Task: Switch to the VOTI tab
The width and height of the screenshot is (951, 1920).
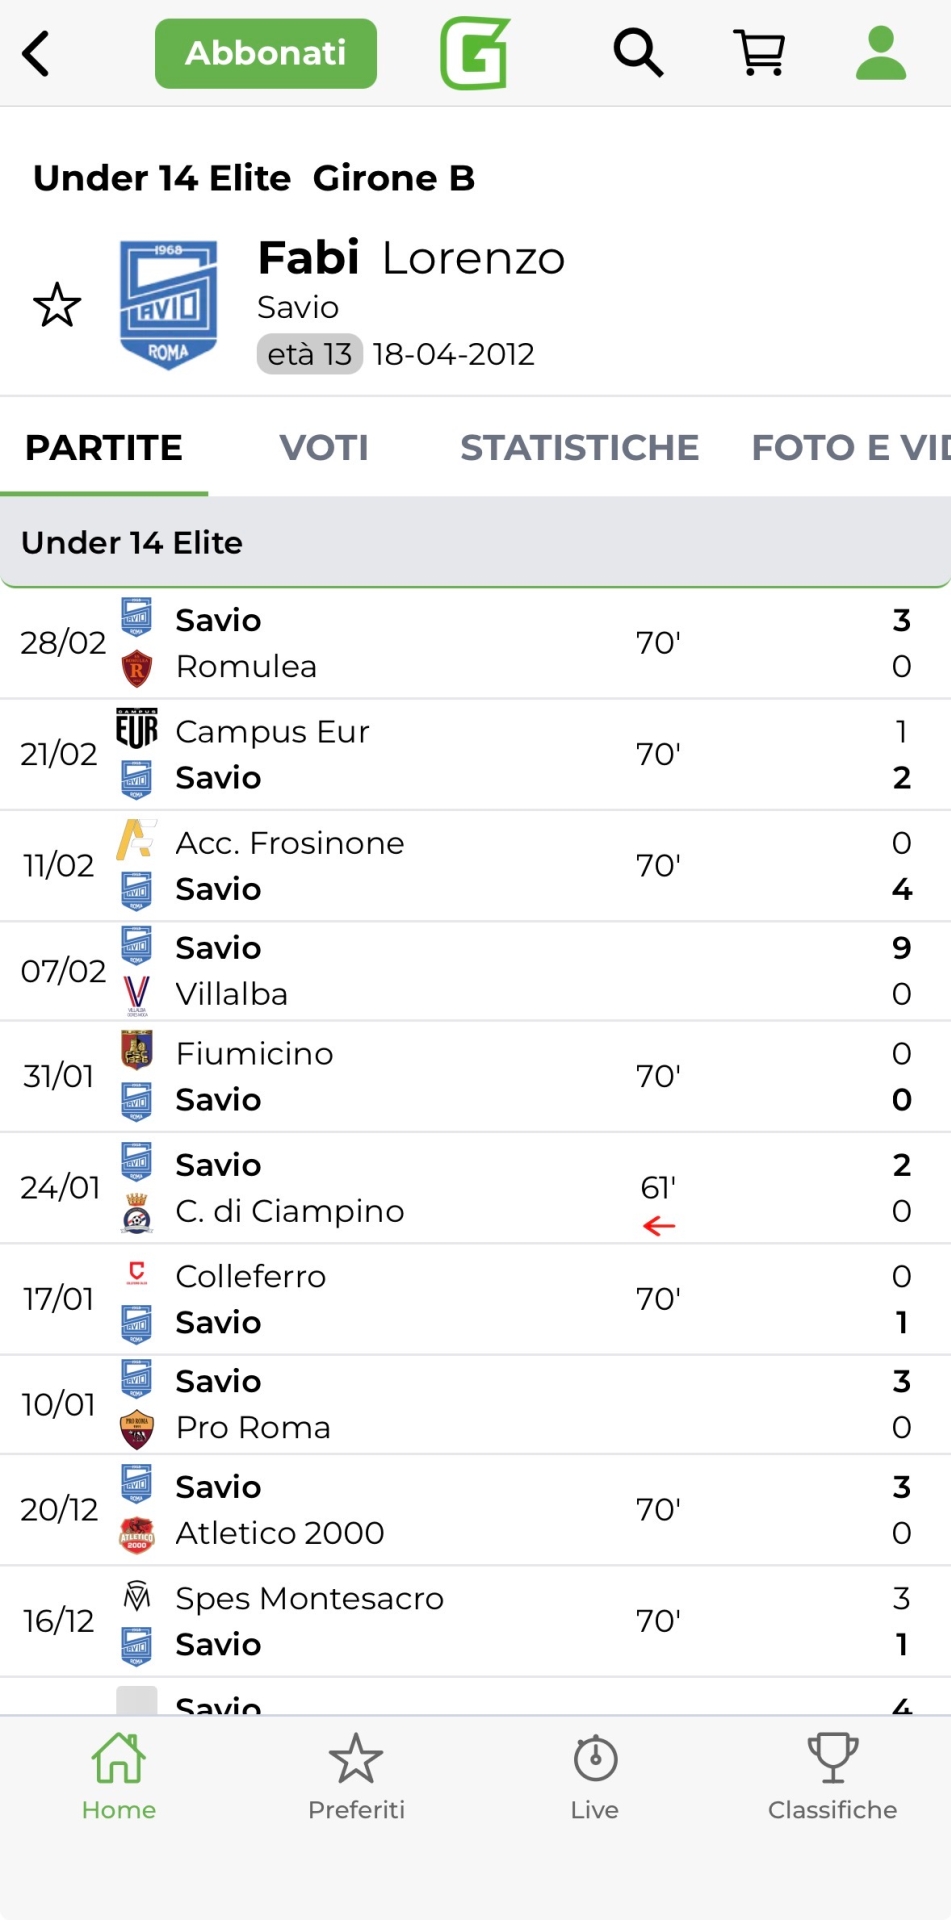Action: tap(324, 448)
